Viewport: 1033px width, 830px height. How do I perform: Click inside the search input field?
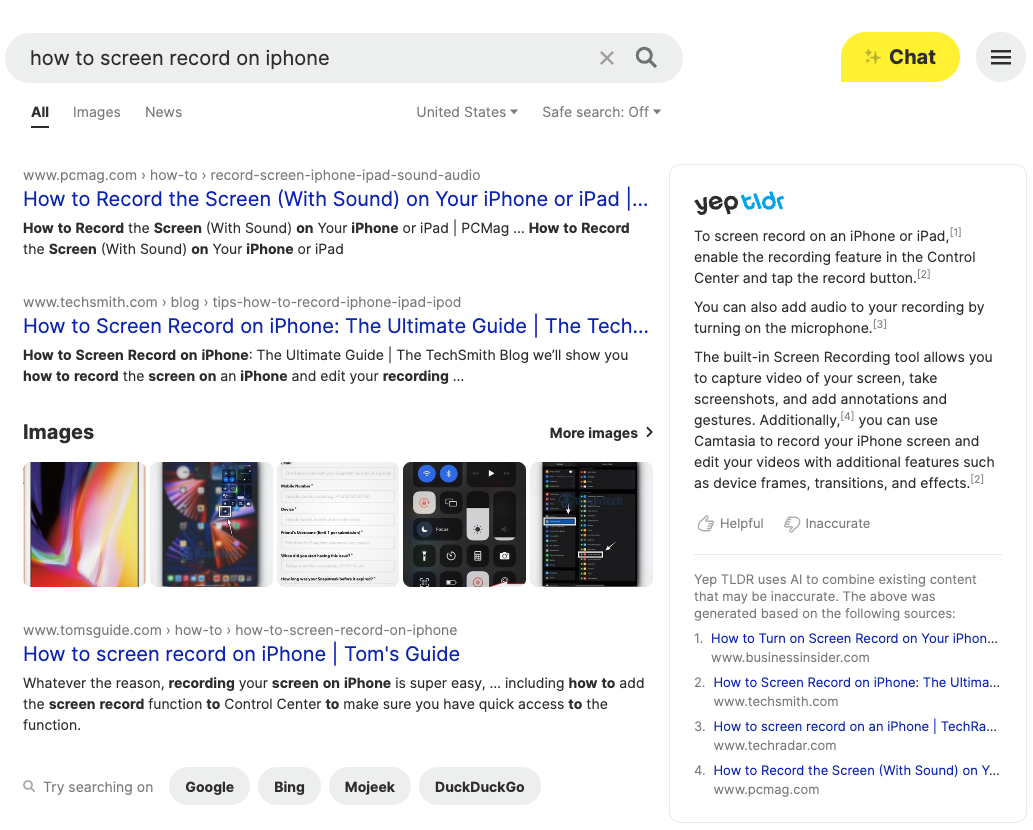coord(310,58)
